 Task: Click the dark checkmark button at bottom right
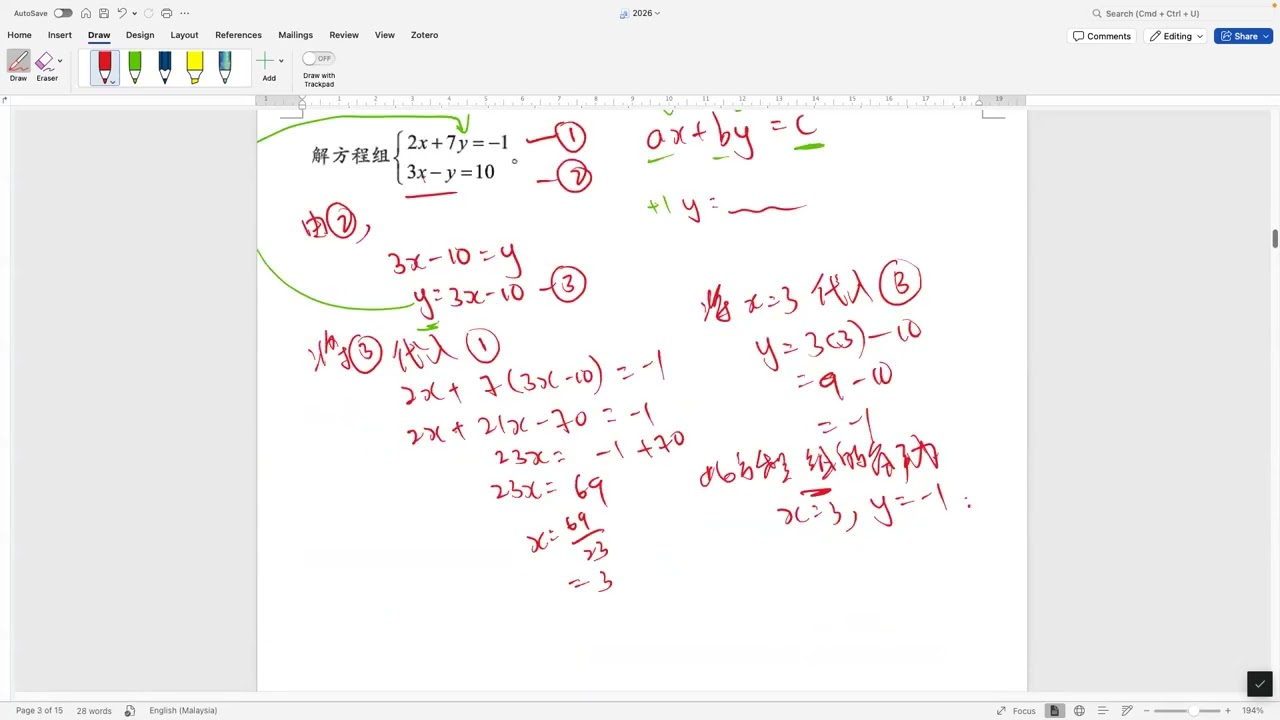tap(1260, 684)
